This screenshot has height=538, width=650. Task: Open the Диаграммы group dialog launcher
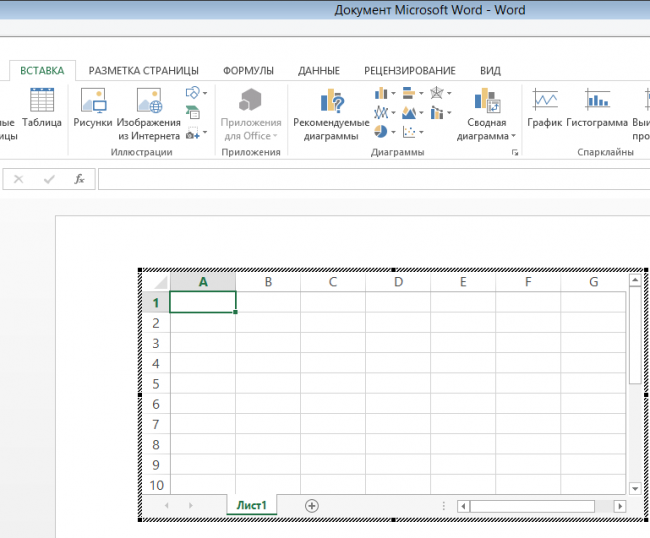pyautogui.click(x=515, y=153)
